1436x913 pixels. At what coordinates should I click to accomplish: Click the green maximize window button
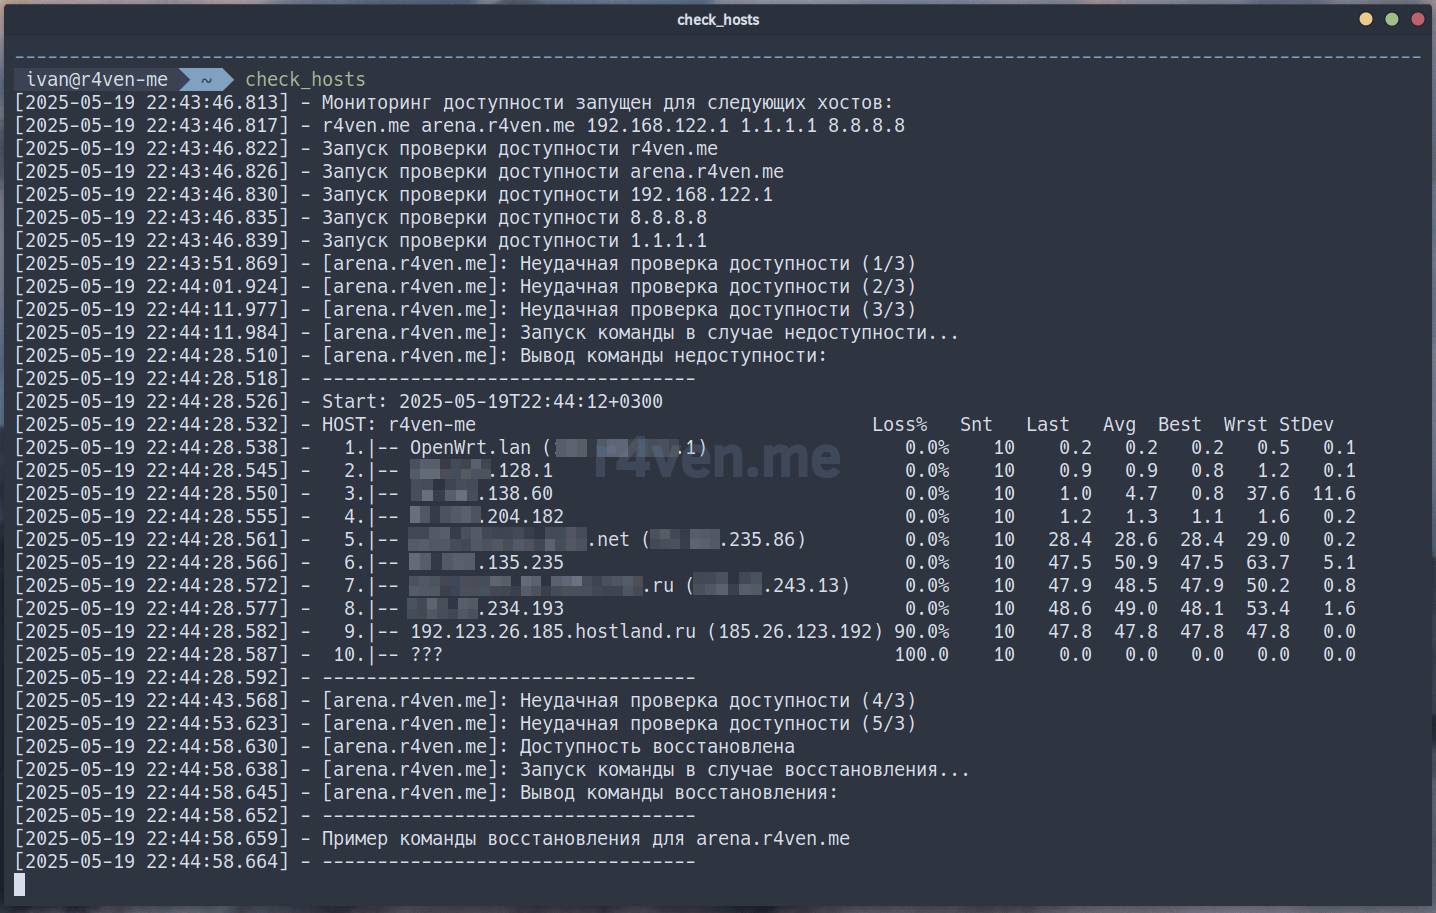1391,19
